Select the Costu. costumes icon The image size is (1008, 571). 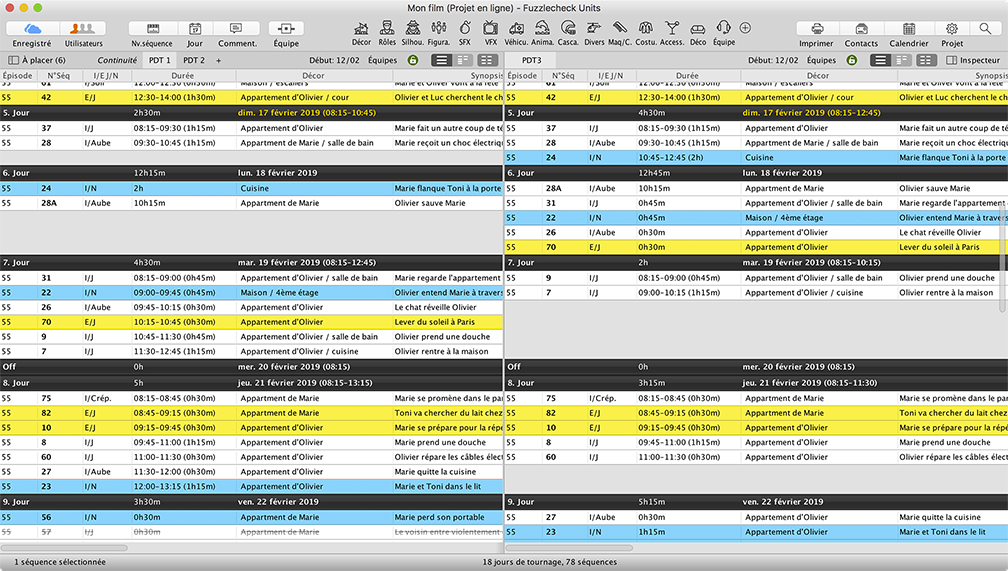pyautogui.click(x=645, y=28)
